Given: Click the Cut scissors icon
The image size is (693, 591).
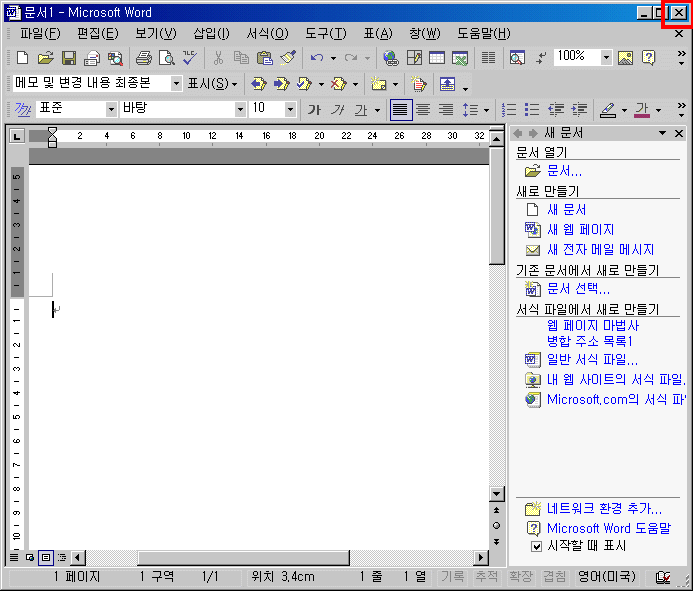Looking at the screenshot, I should coord(218,58).
